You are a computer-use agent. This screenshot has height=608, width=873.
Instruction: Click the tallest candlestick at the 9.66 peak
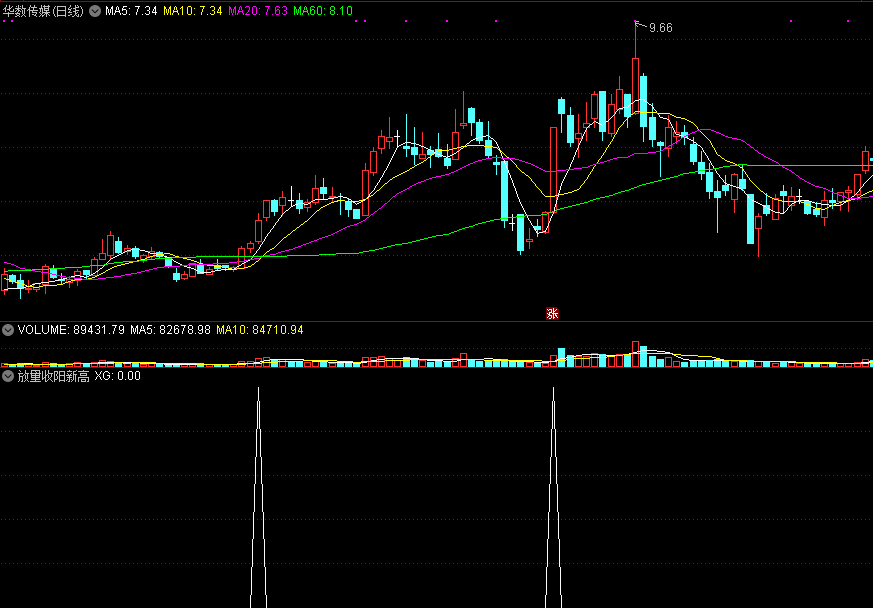[x=635, y=84]
